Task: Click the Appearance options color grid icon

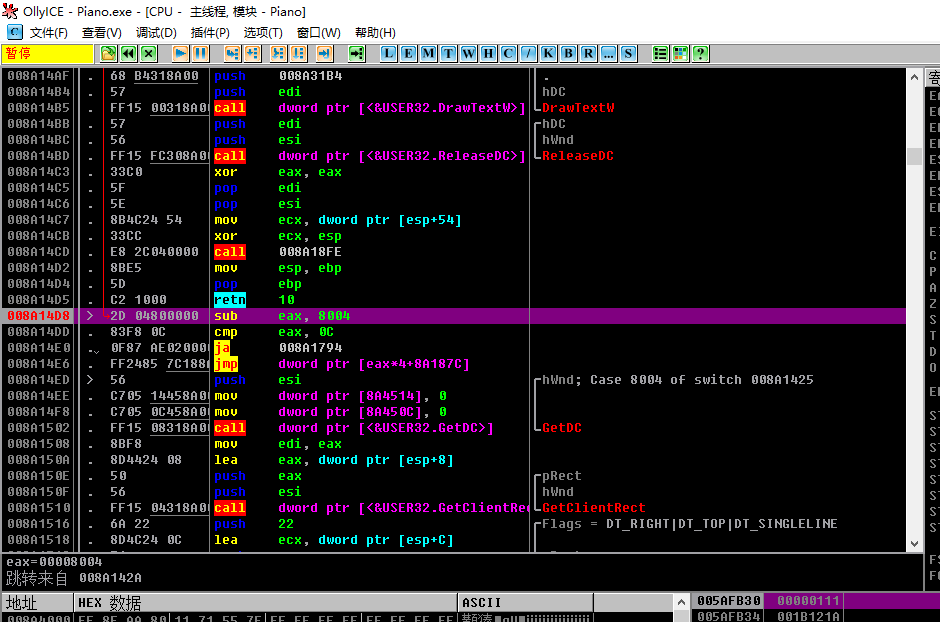Action: click(x=680, y=54)
